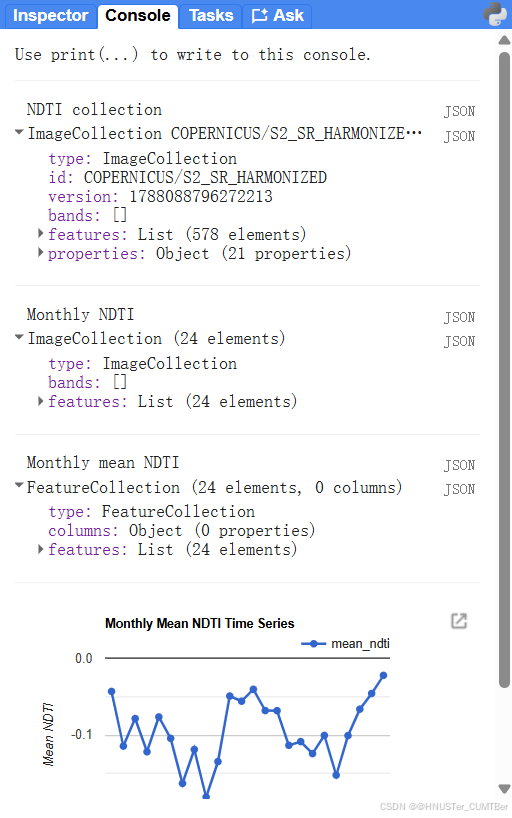The image size is (512, 818).
Task: Click the scrollbar down arrow
Action: [x=504, y=788]
